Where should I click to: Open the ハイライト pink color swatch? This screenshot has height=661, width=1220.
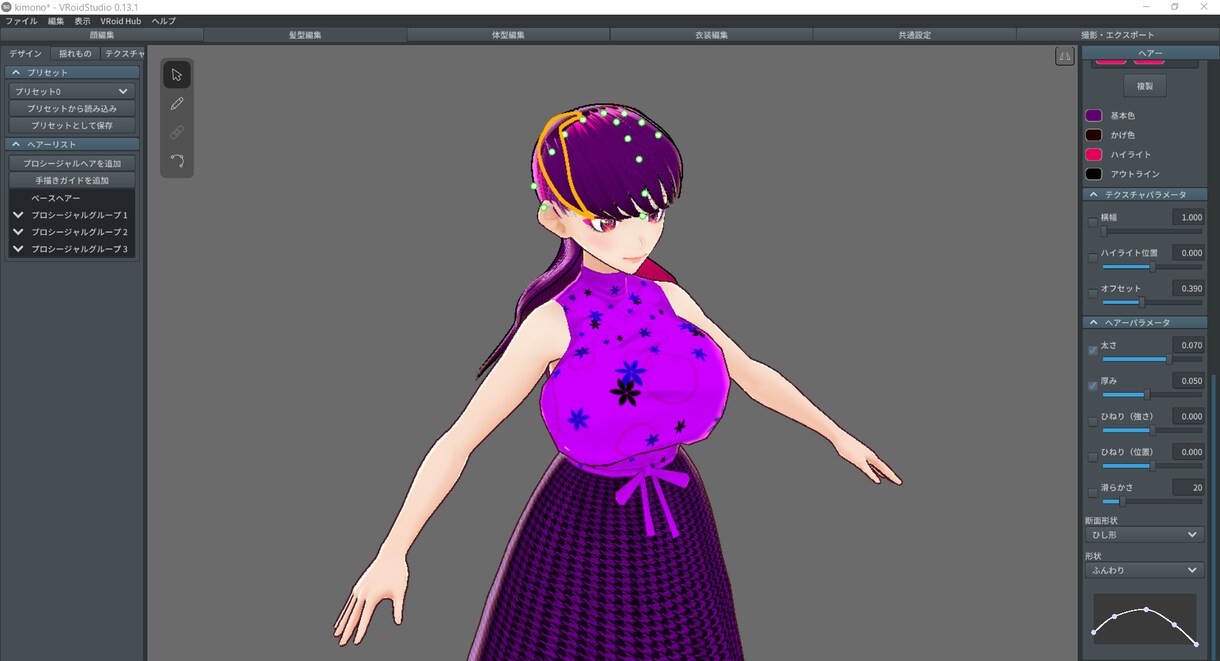[x=1094, y=154]
